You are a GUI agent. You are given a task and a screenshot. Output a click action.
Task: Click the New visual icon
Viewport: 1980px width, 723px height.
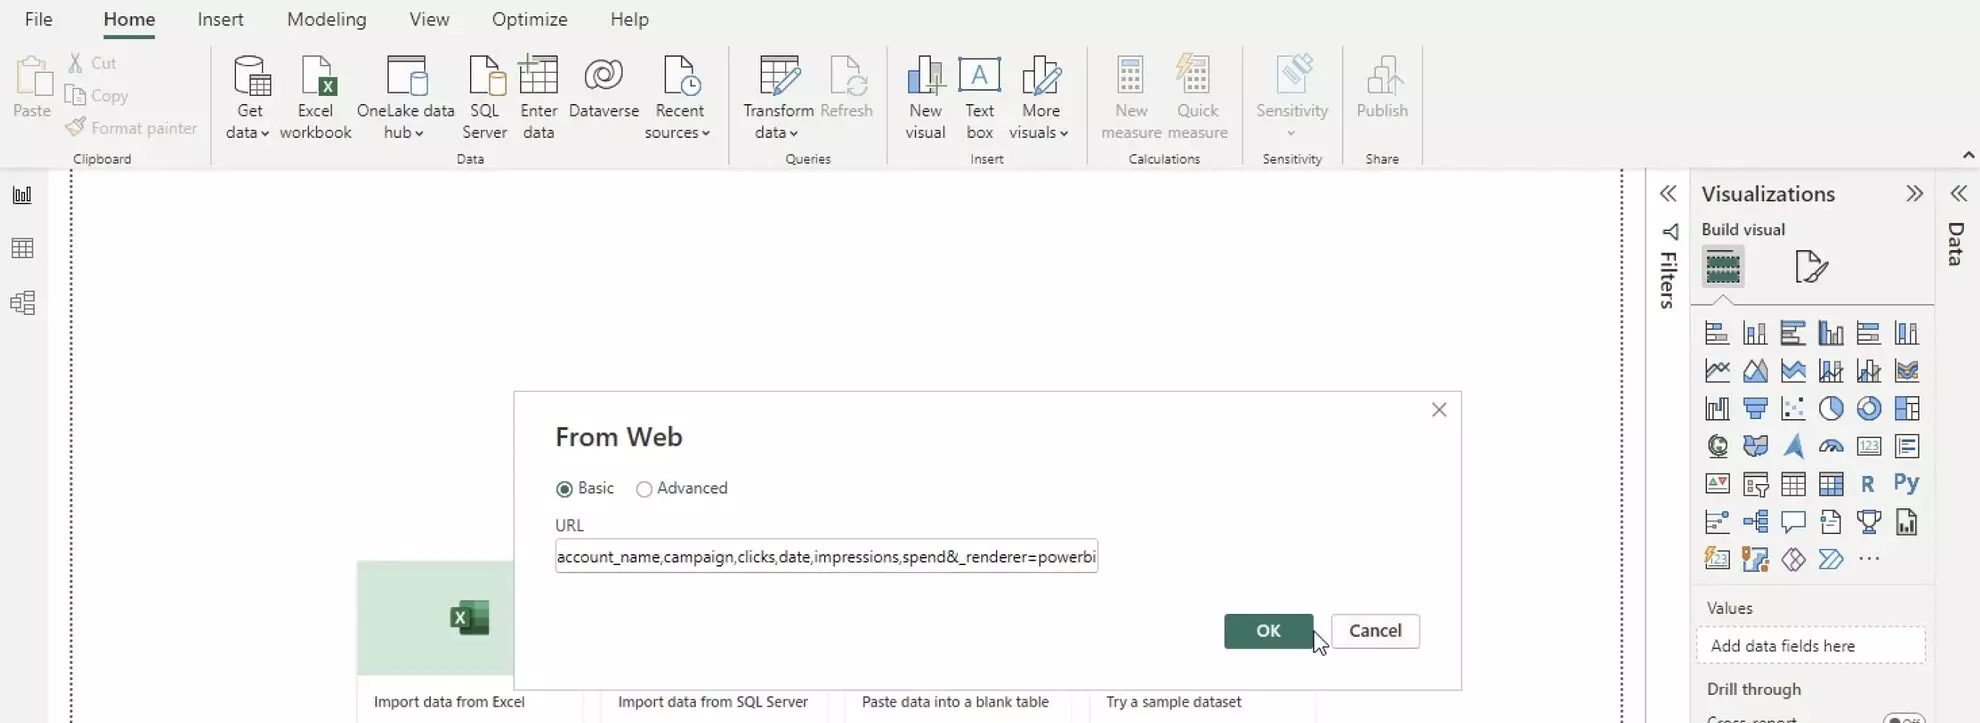pos(925,98)
